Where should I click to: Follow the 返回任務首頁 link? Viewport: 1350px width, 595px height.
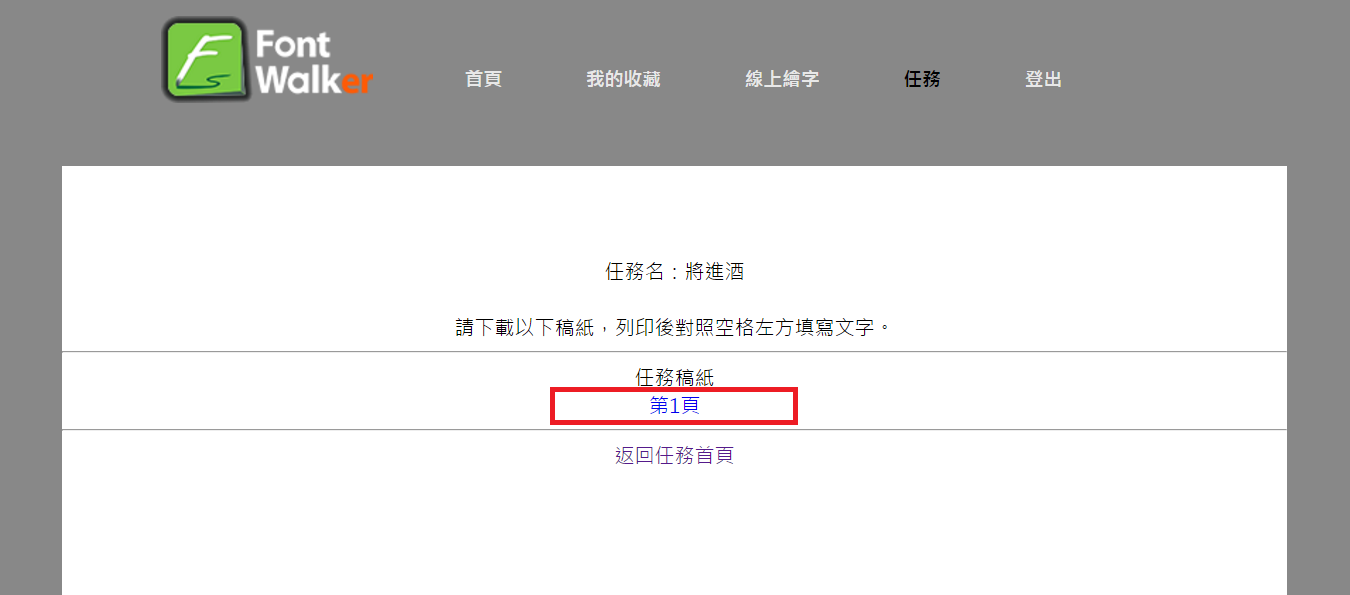pos(674,456)
